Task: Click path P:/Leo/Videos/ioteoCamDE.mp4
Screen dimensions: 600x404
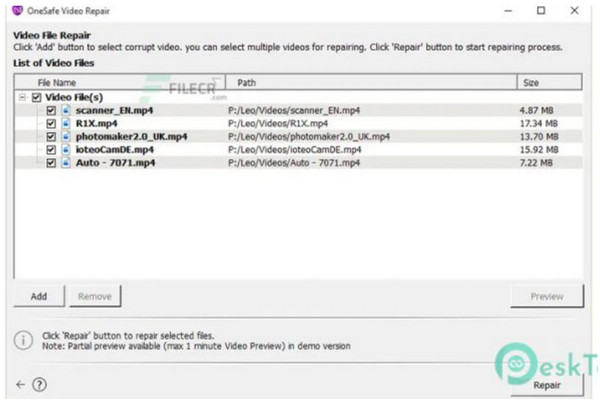Action: (x=295, y=150)
